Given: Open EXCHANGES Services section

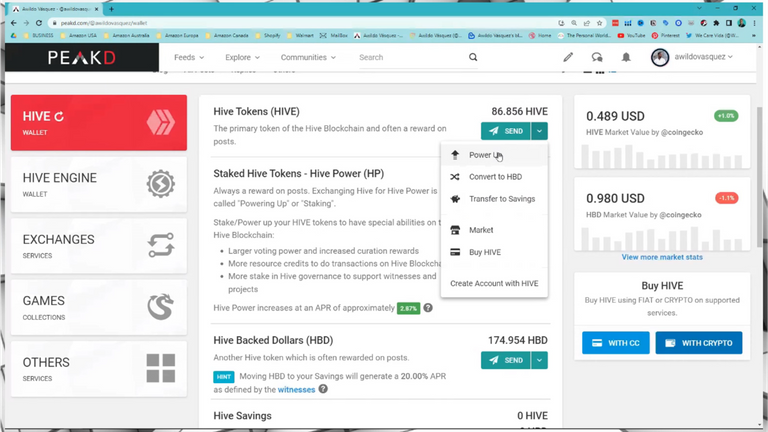Looking at the screenshot, I should (99, 246).
